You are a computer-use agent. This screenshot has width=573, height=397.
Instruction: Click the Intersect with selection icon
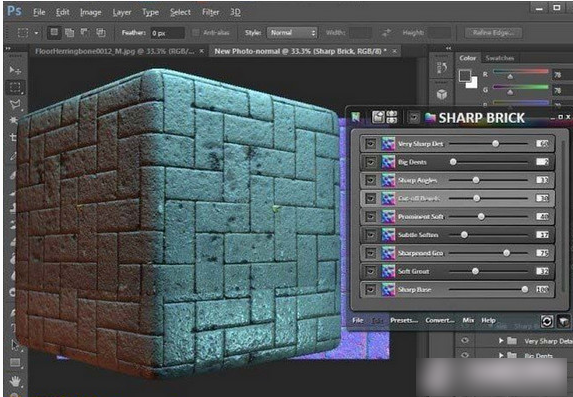[x=100, y=33]
